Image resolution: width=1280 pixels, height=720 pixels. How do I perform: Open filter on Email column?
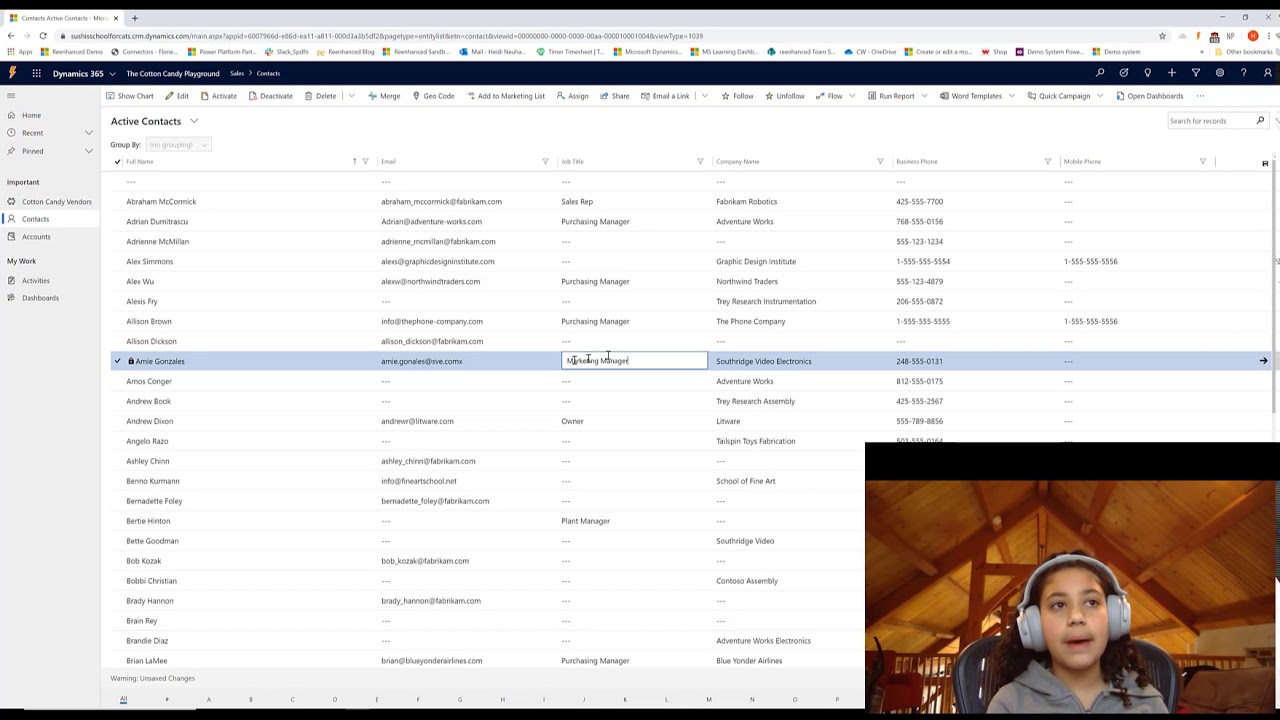(x=545, y=162)
